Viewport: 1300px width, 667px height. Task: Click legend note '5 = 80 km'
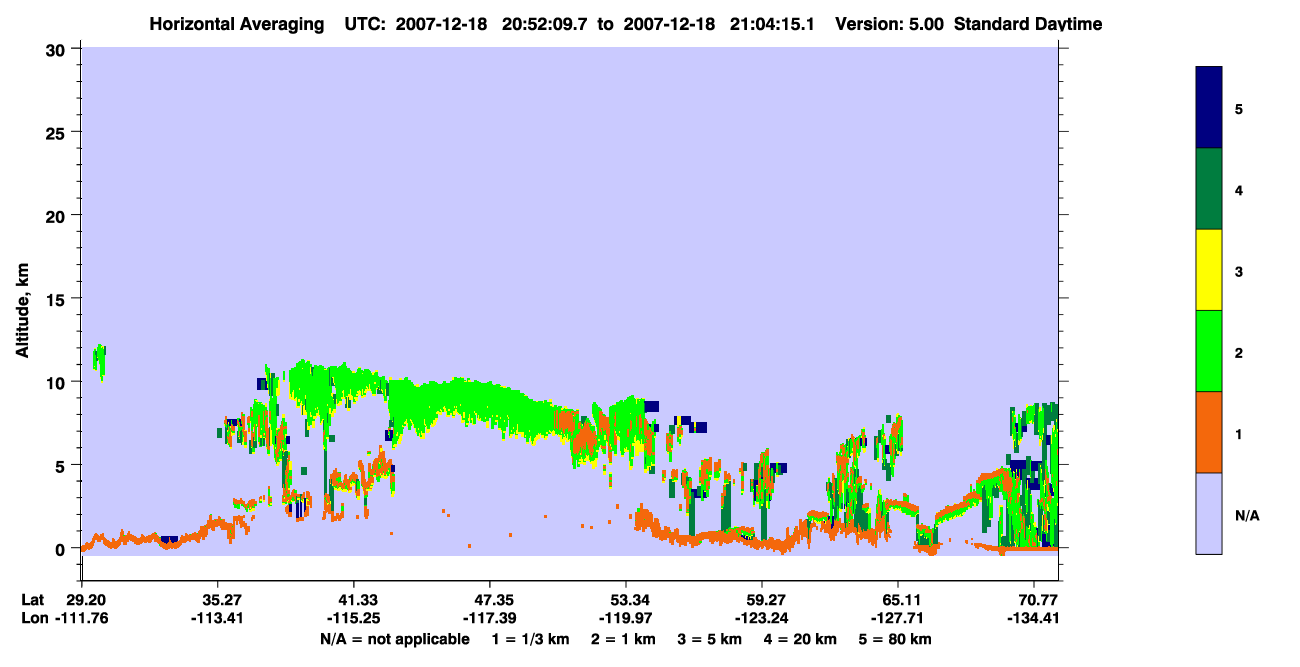point(895,639)
